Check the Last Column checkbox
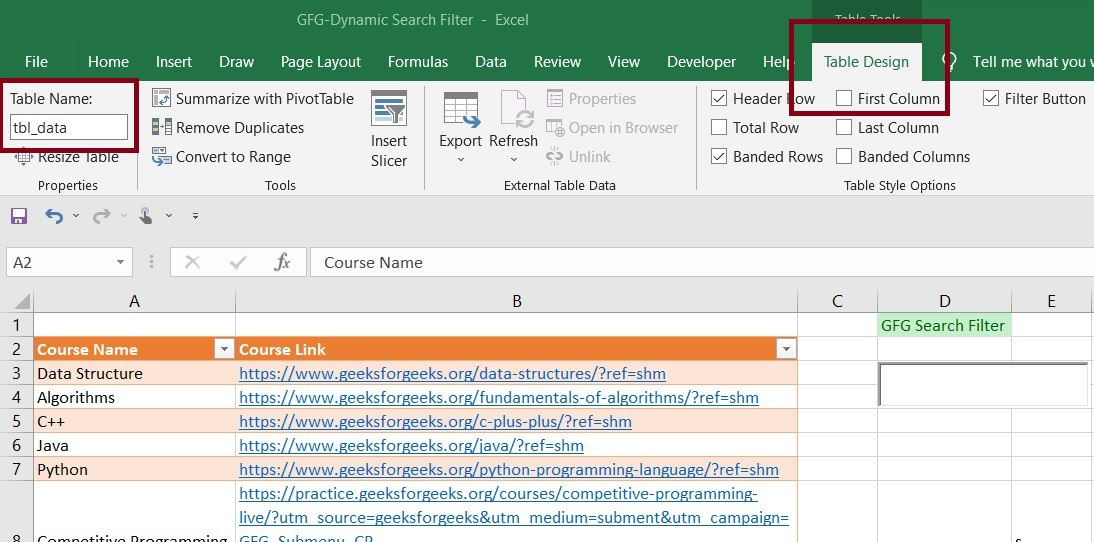 [x=844, y=128]
